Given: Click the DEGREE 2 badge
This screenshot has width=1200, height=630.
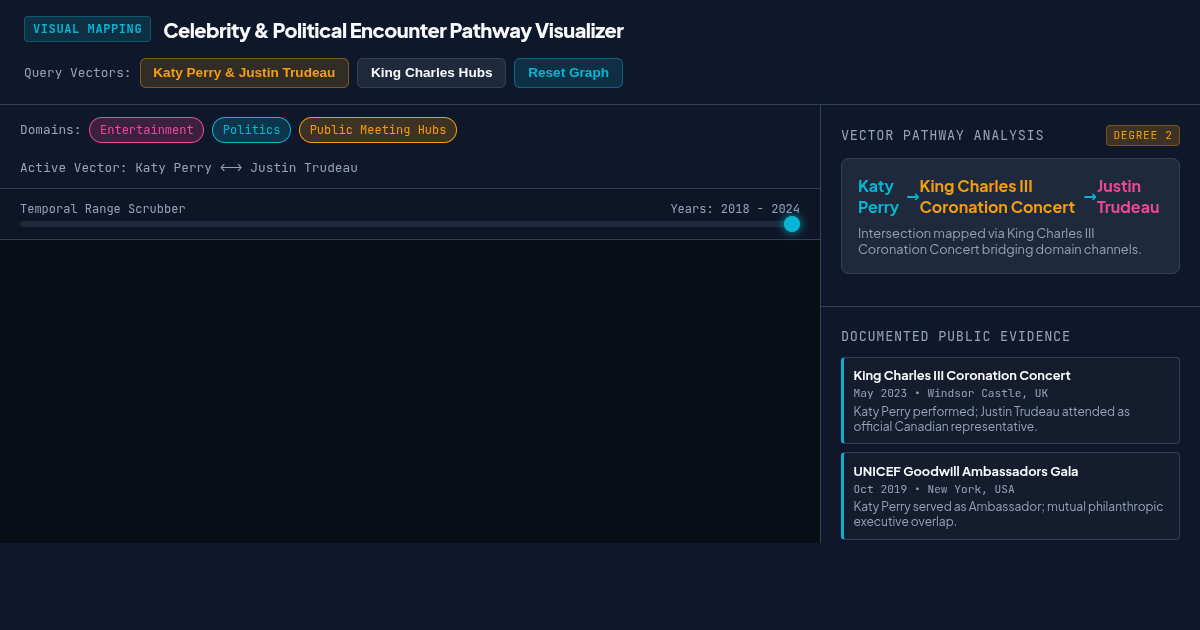Looking at the screenshot, I should [x=1143, y=136].
